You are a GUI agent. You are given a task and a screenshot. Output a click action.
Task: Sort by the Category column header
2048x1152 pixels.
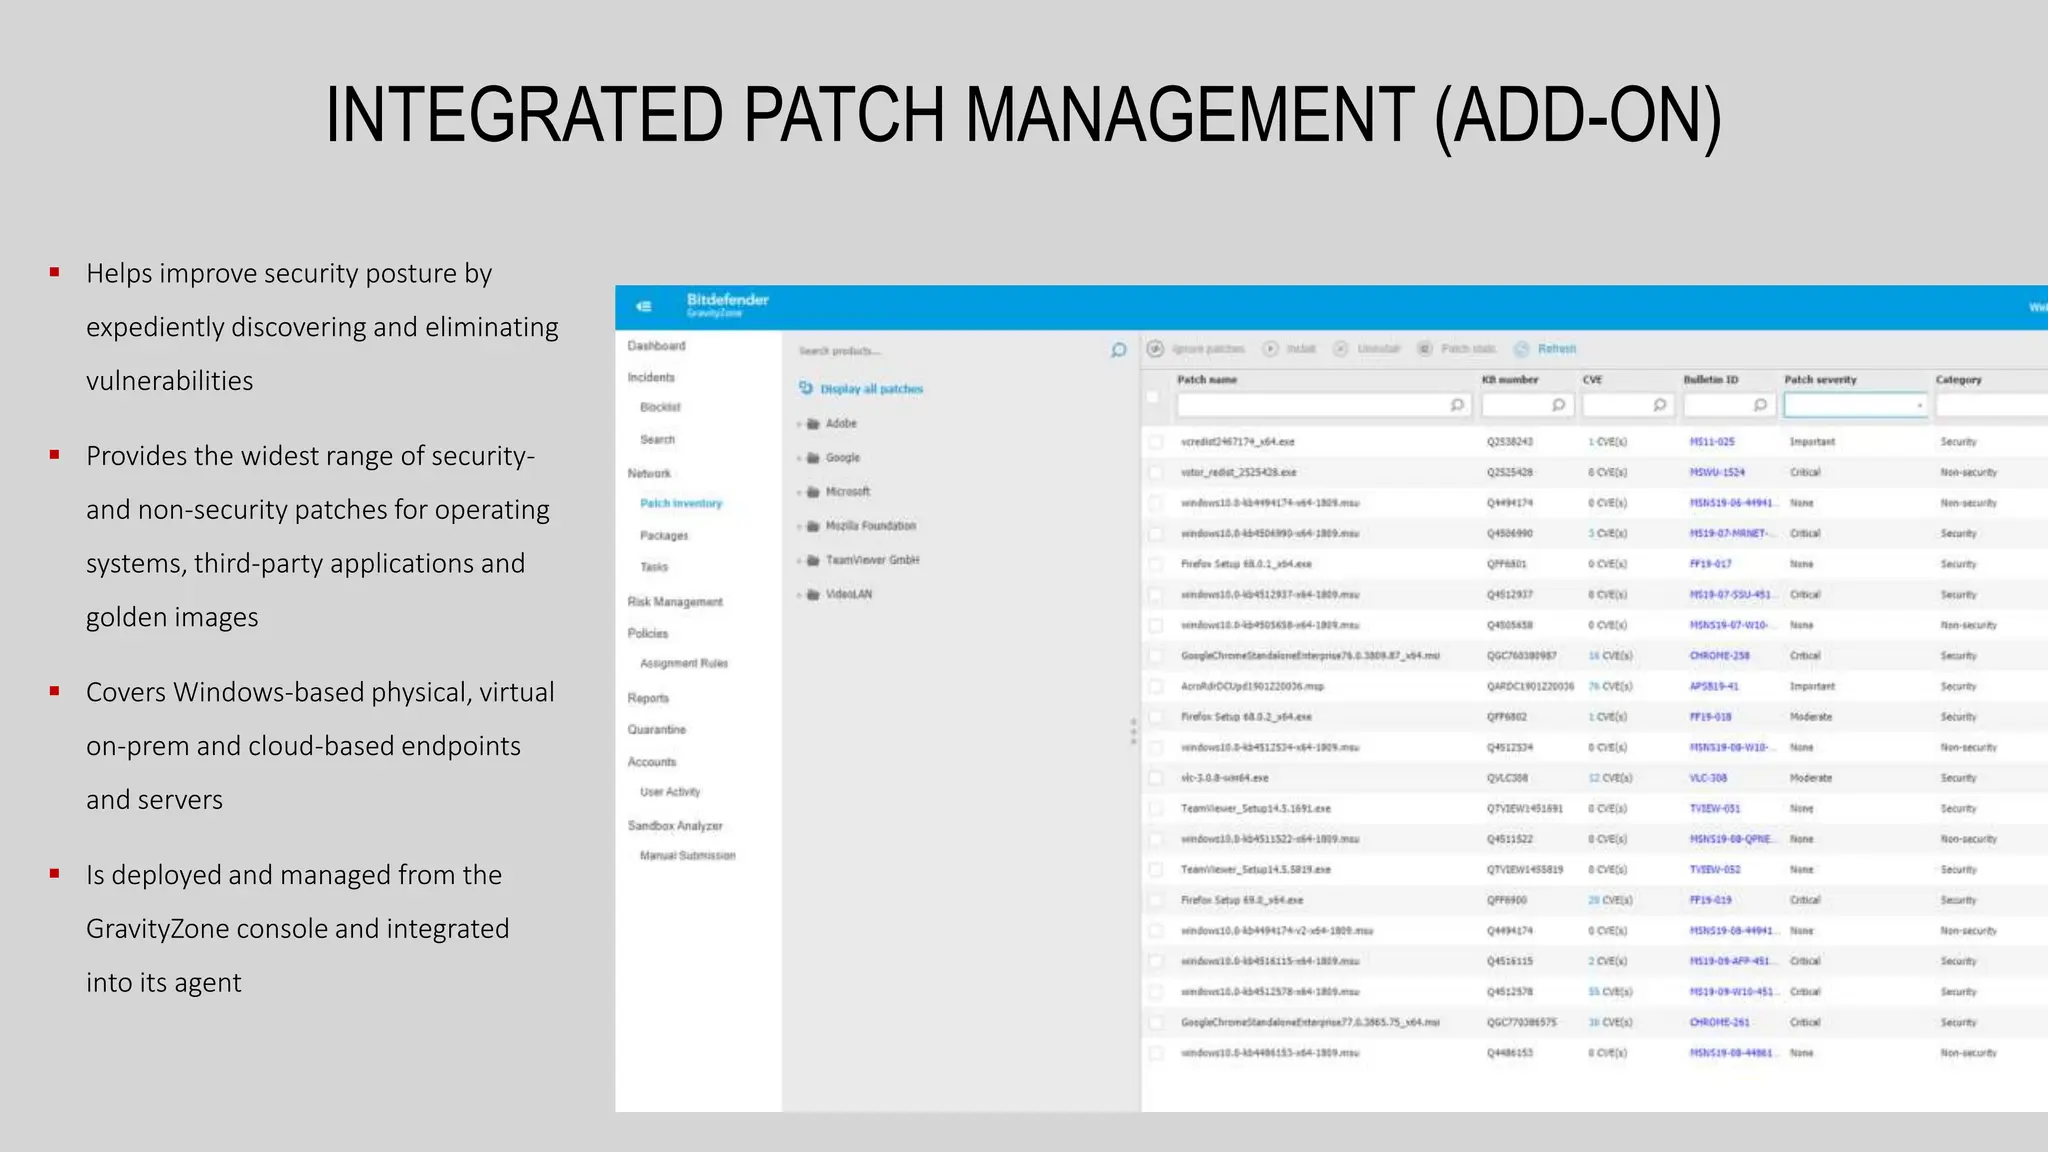1958,380
